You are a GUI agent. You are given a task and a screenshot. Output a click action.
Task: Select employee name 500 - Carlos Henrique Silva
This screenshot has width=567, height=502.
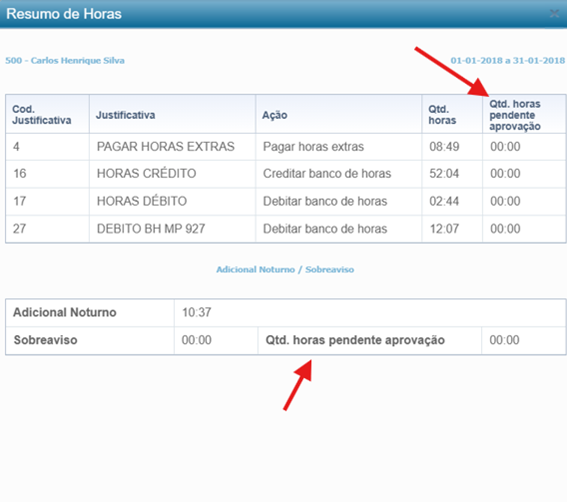click(x=65, y=60)
